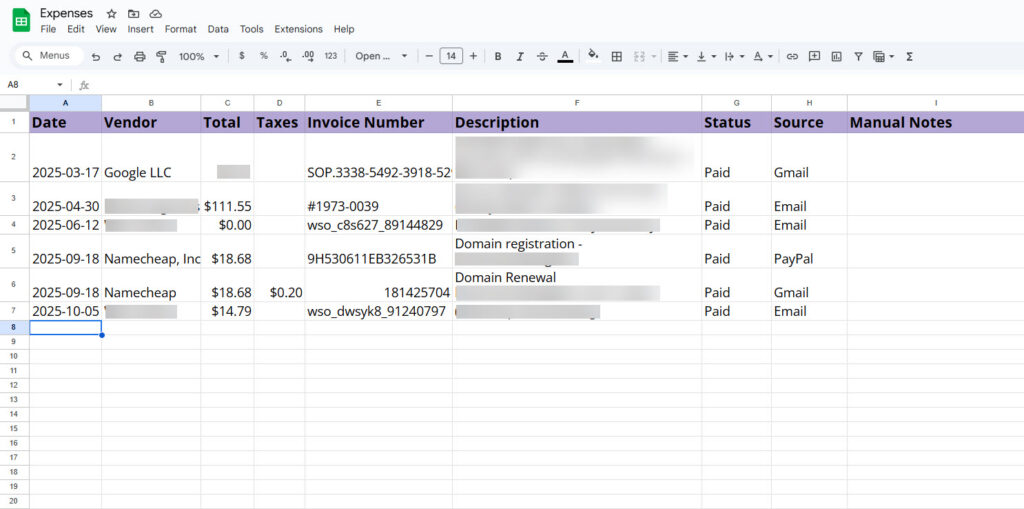This screenshot has height=509, width=1024.
Task: Click the Invoice Number header cell
Action: (x=378, y=122)
